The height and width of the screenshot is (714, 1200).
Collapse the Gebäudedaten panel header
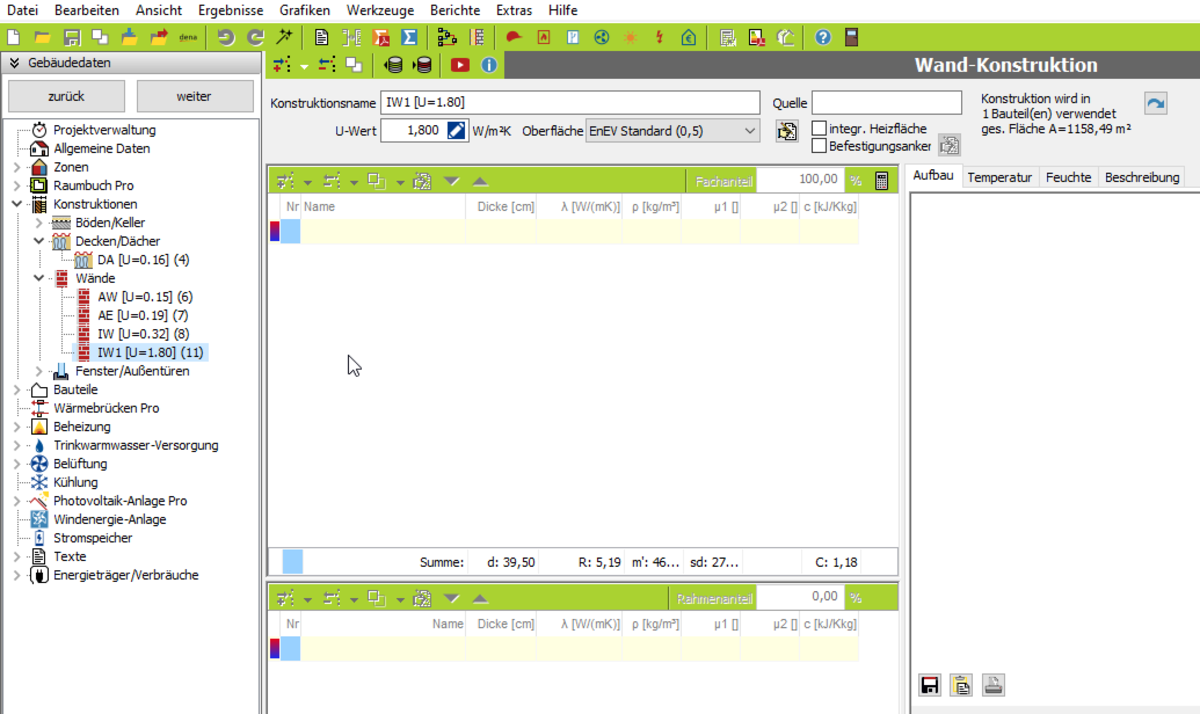click(x=15, y=63)
